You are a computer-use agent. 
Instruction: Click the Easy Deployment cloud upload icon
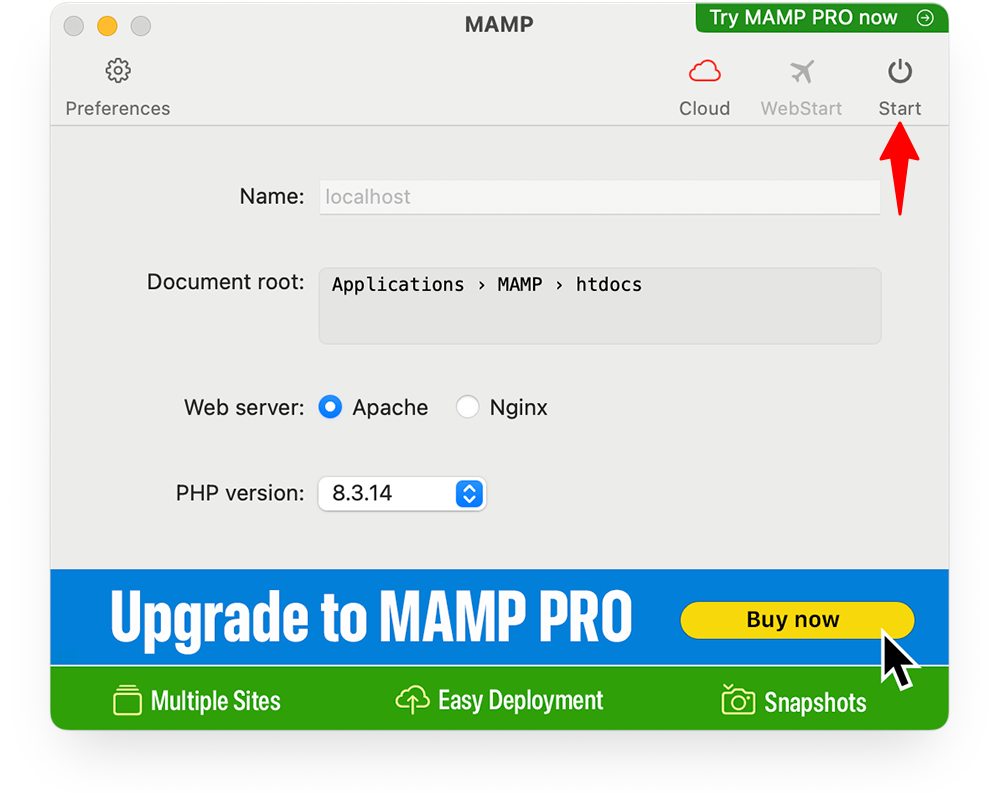click(x=413, y=700)
